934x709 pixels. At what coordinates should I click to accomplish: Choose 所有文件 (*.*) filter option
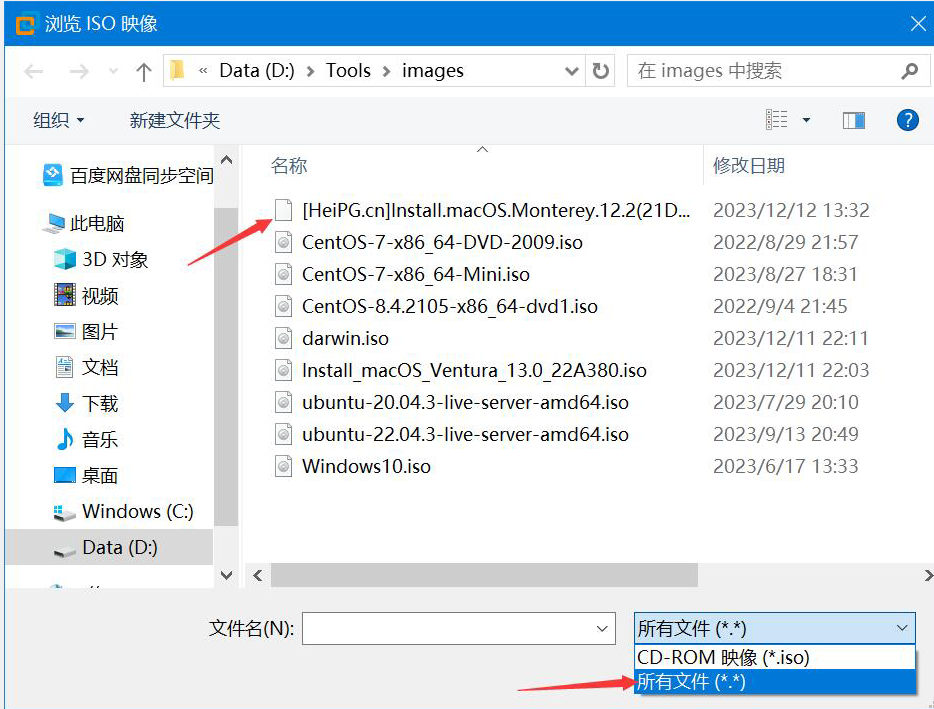tap(774, 682)
